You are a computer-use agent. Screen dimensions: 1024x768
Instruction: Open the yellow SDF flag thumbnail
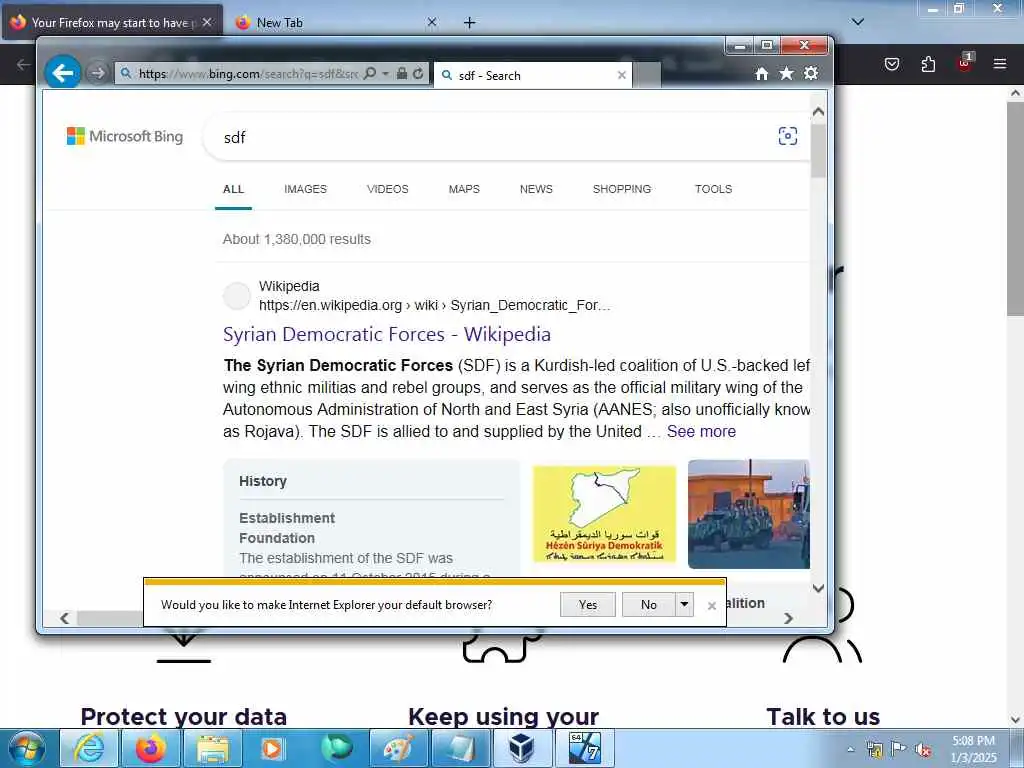pos(605,514)
